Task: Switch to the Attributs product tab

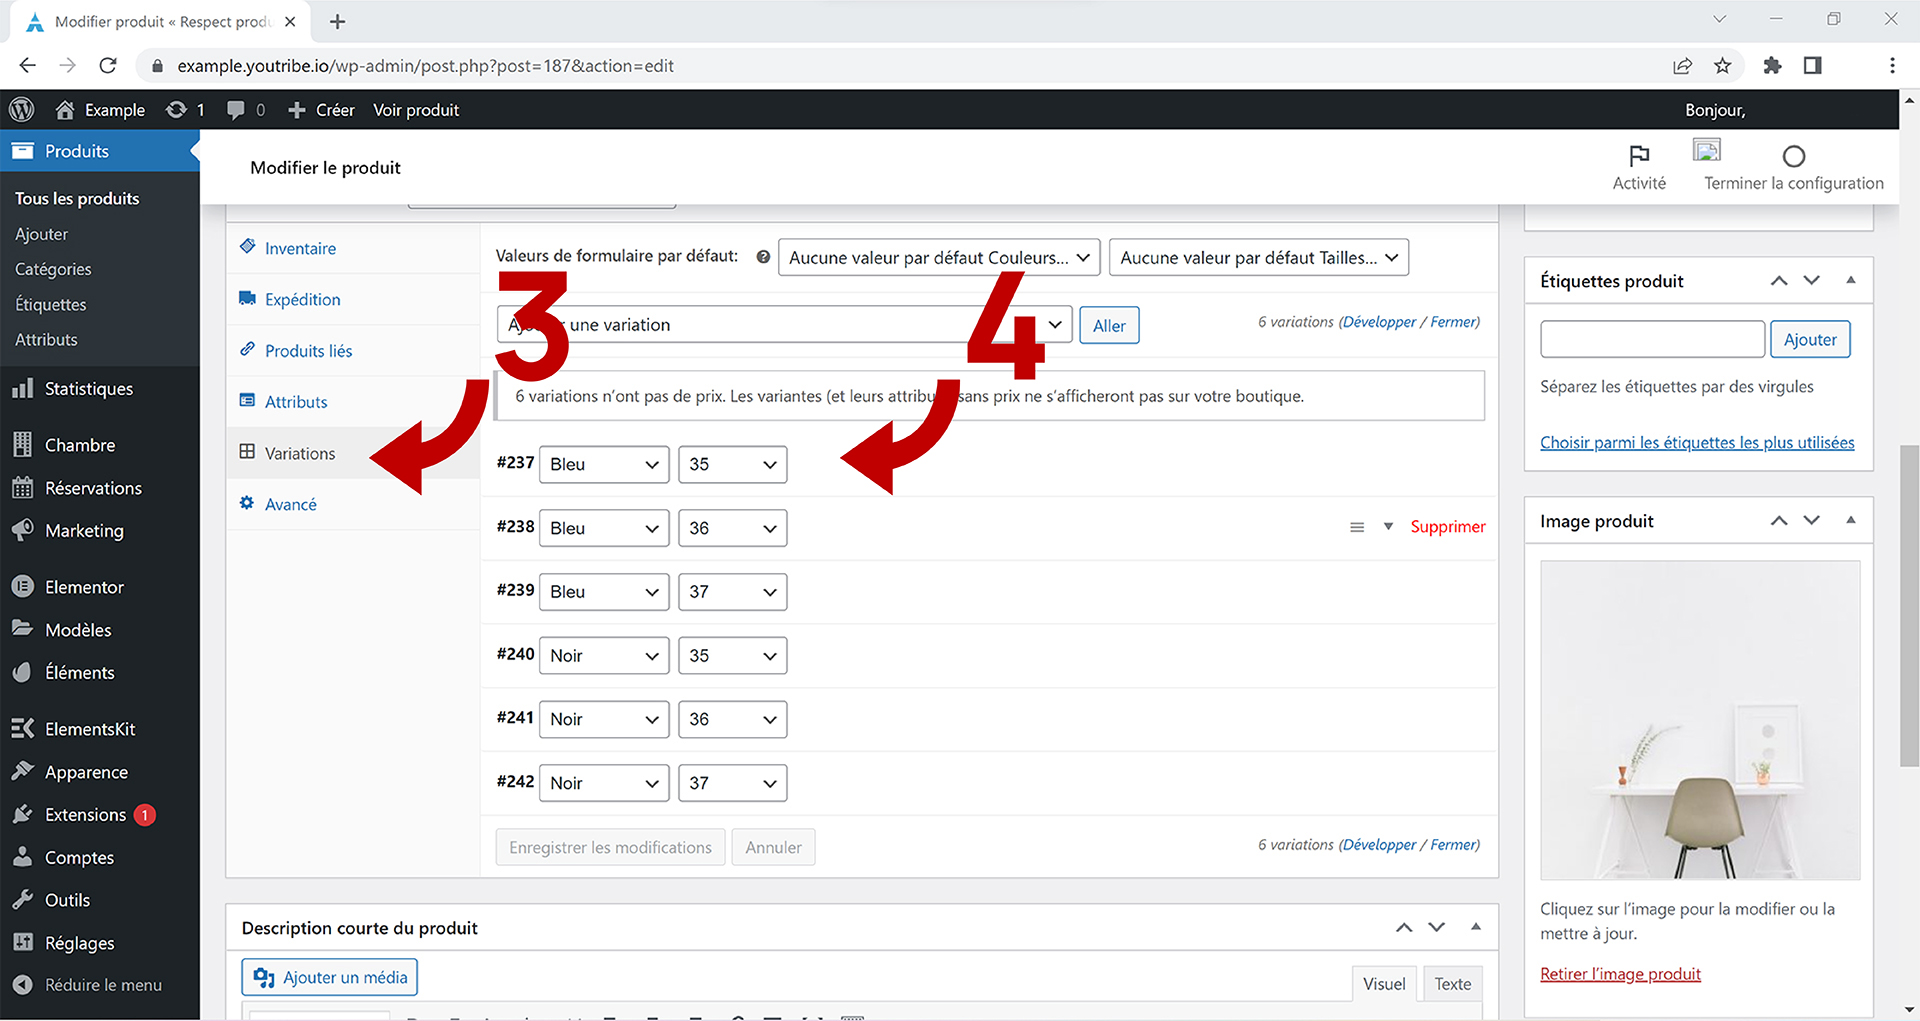Action: 296,402
